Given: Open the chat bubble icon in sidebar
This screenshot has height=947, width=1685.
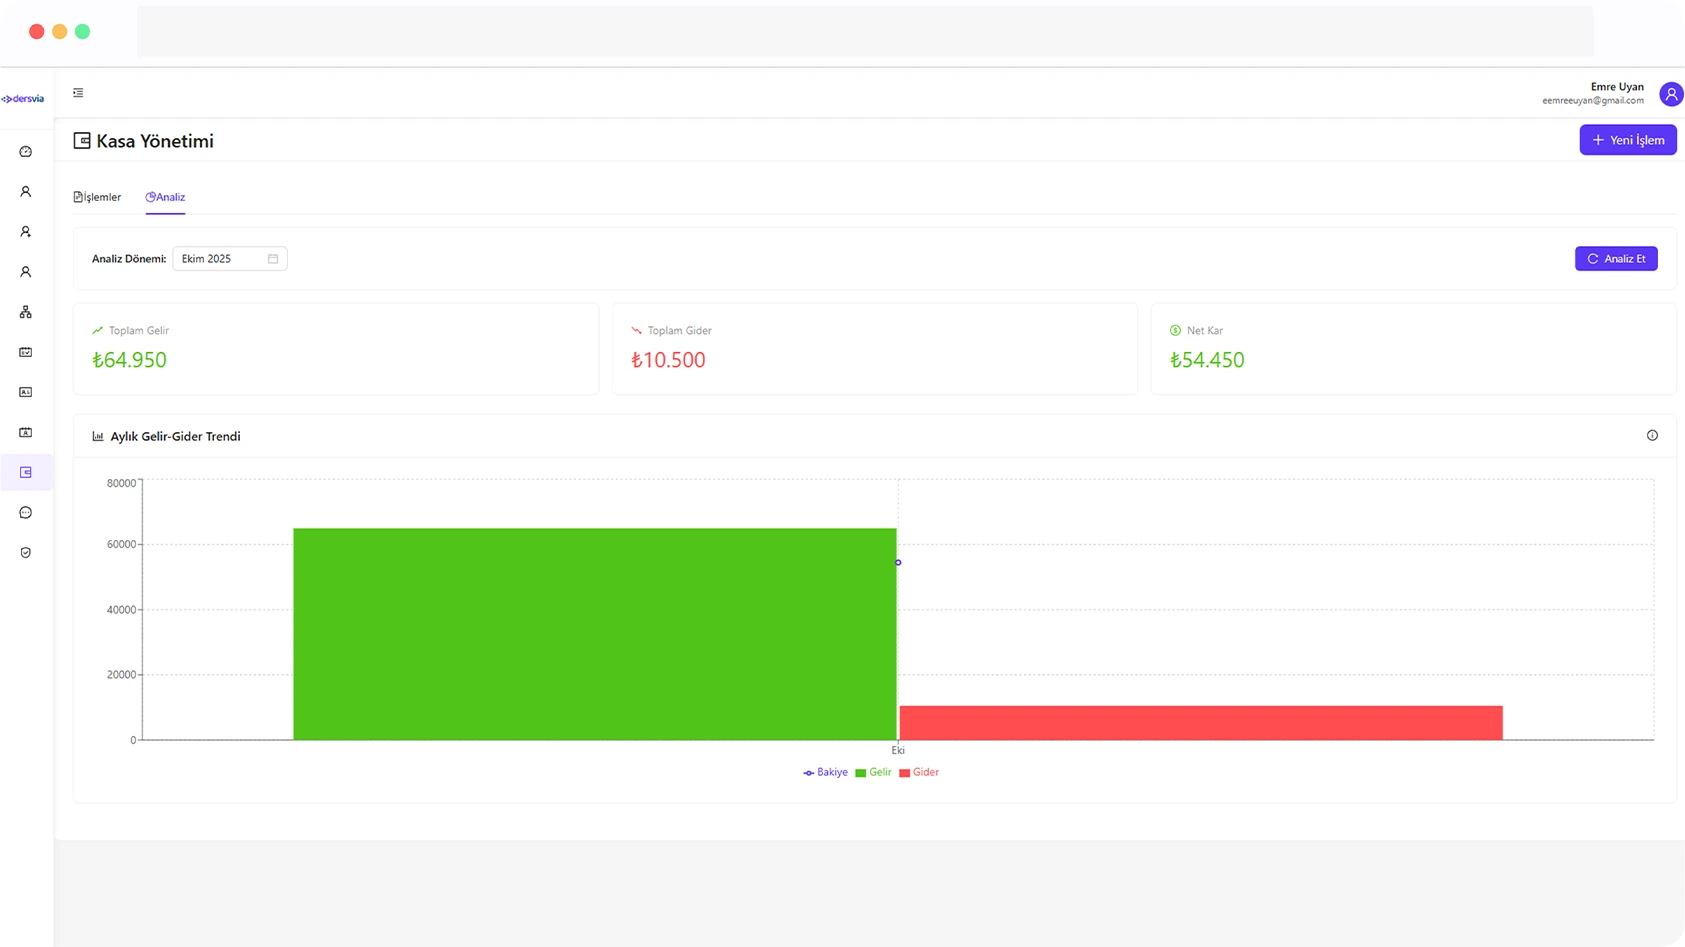Looking at the screenshot, I should 26,512.
